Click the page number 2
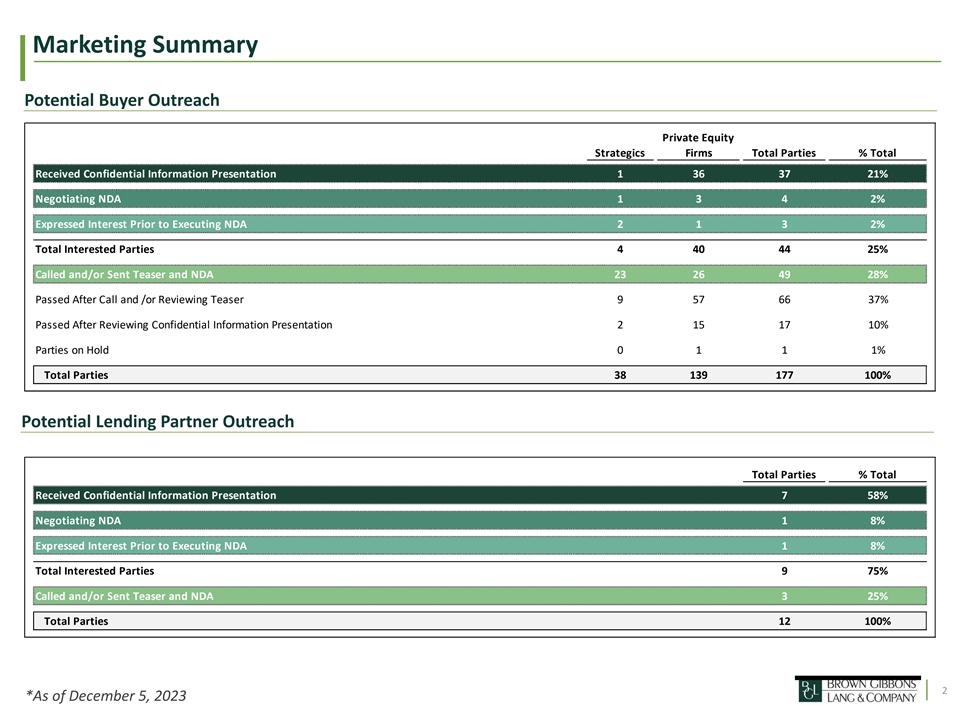This screenshot has width=960, height=720. 942,688
